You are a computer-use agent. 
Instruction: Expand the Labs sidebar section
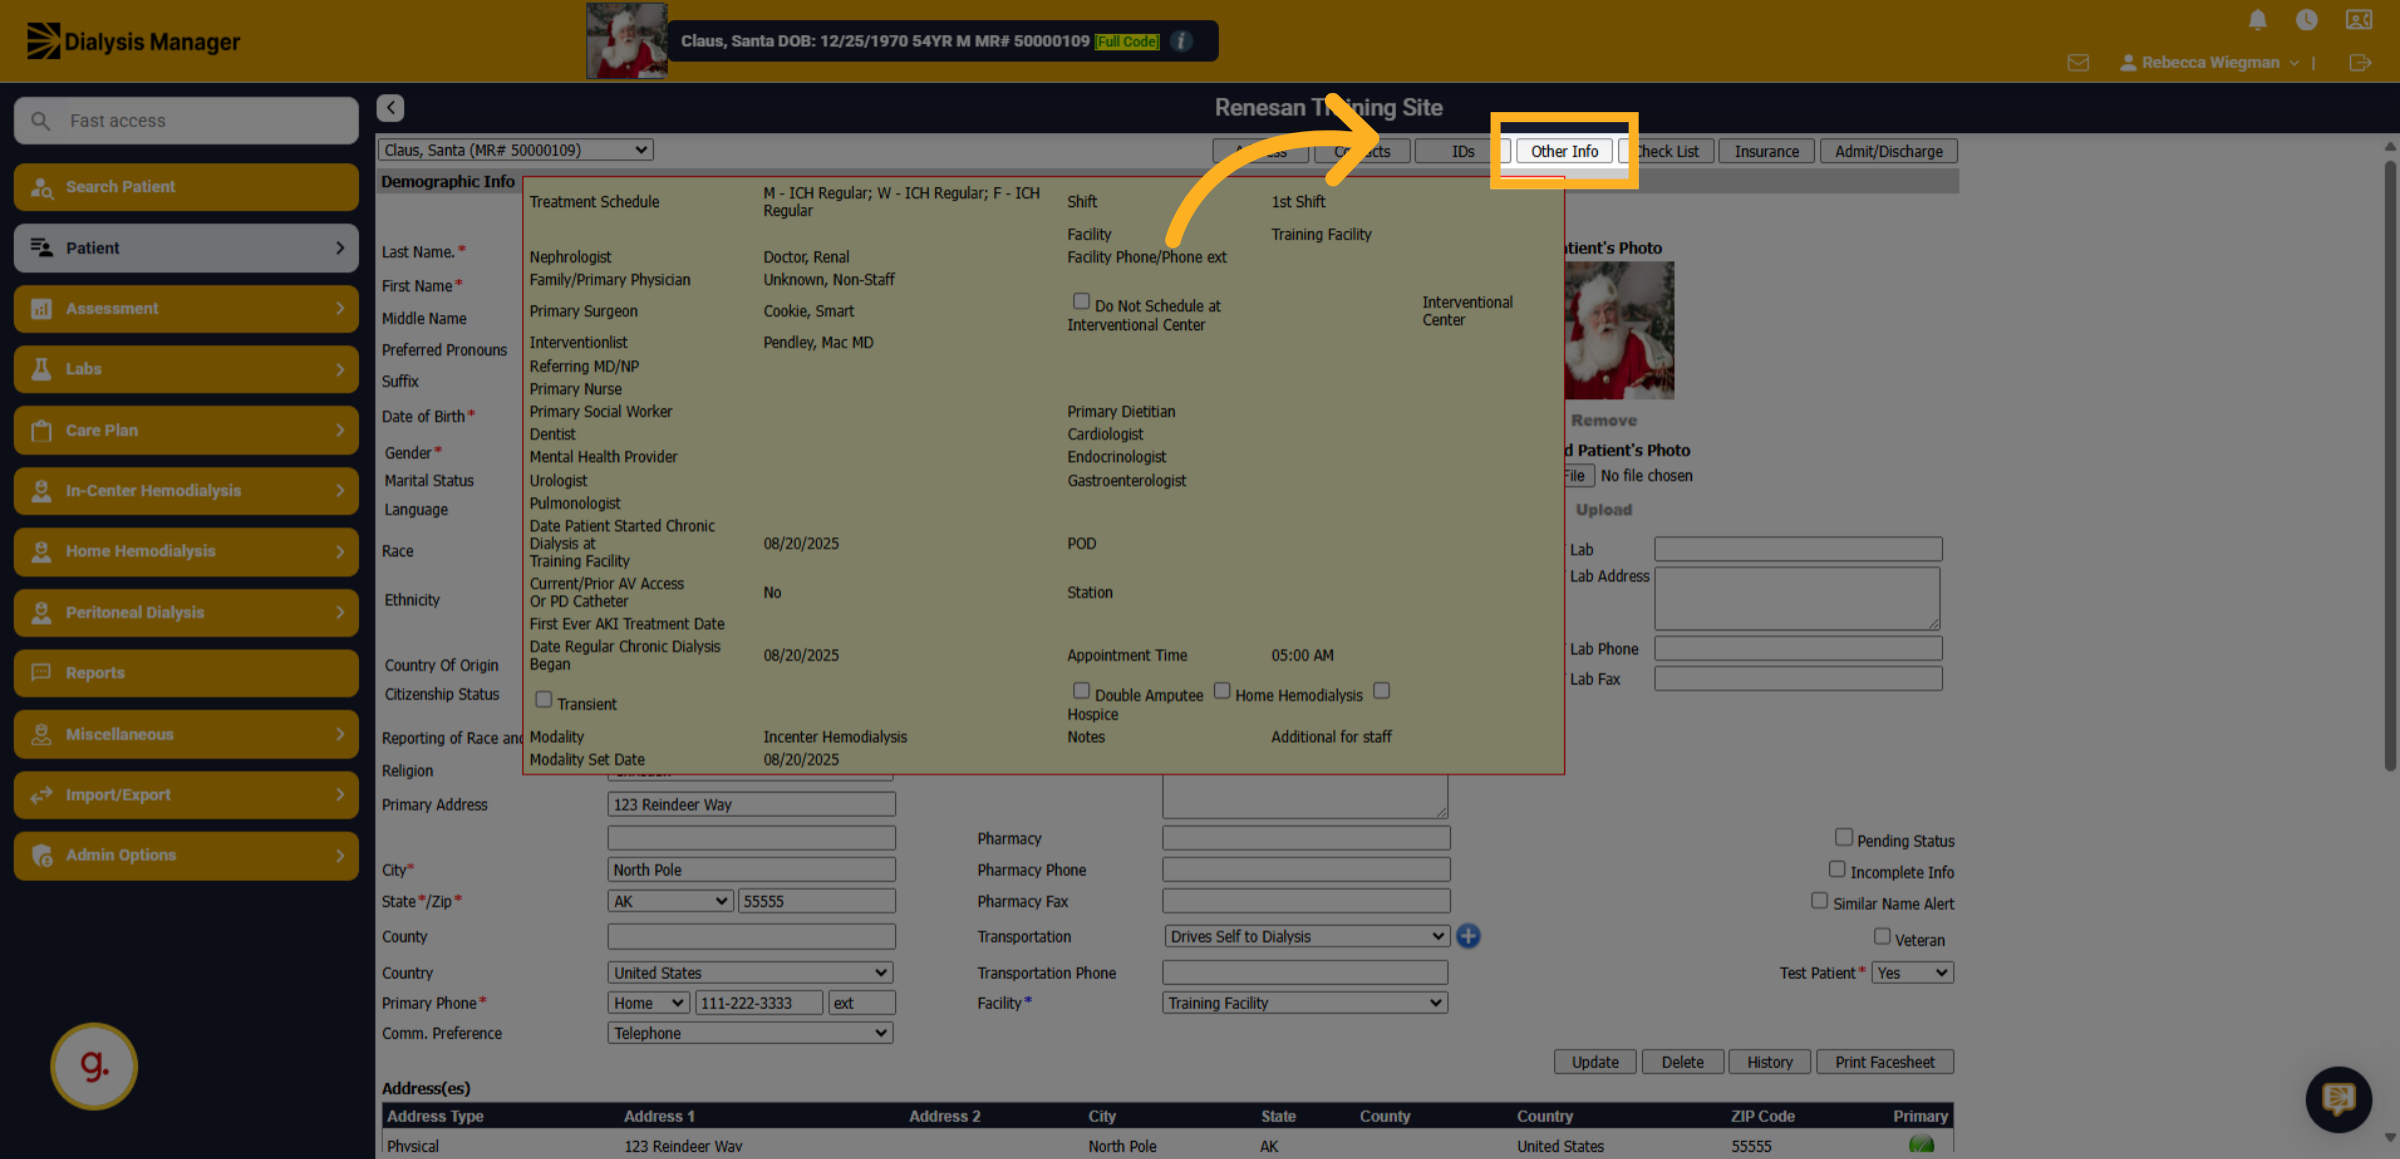(186, 369)
